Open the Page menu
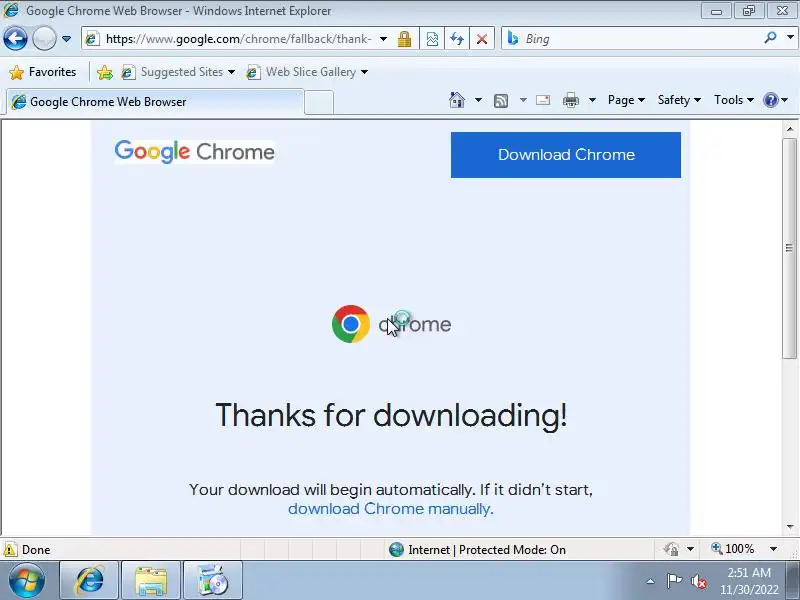Image resolution: width=800 pixels, height=600 pixels. click(x=626, y=100)
